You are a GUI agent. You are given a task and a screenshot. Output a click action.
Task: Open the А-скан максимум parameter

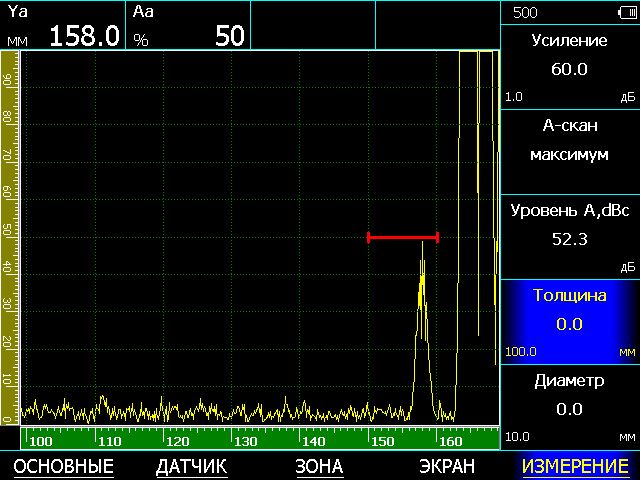[570, 152]
